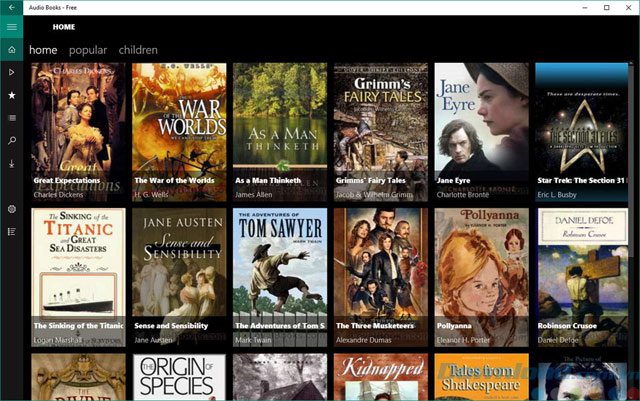
Task: Open the hamburger menu
Action: (11, 27)
